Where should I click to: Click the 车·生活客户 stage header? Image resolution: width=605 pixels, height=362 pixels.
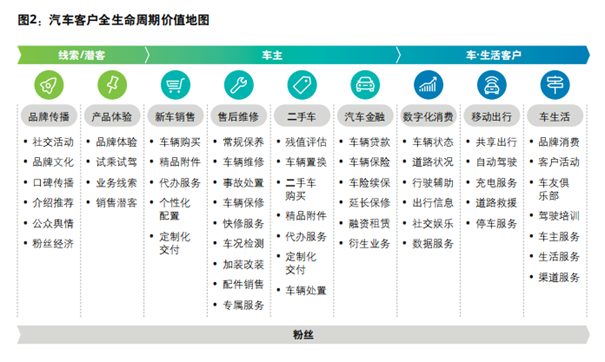(x=493, y=55)
